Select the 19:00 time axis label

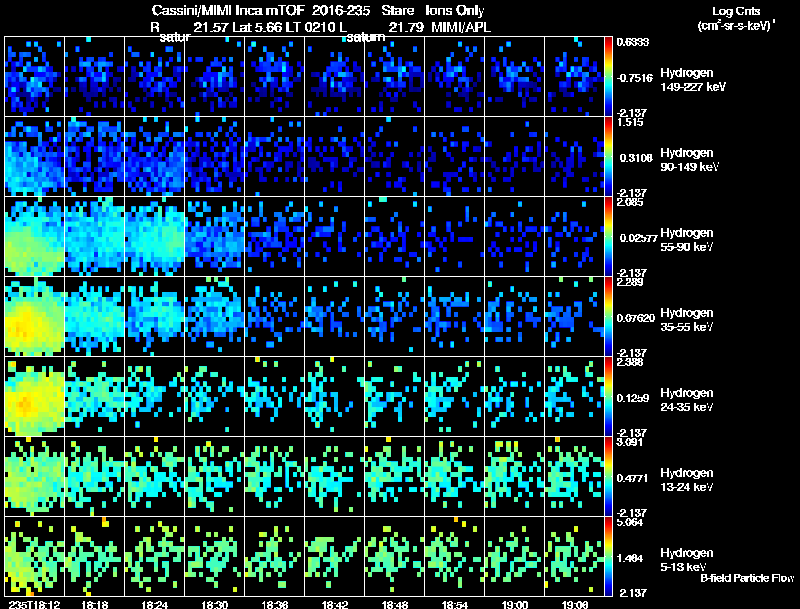tap(515, 604)
